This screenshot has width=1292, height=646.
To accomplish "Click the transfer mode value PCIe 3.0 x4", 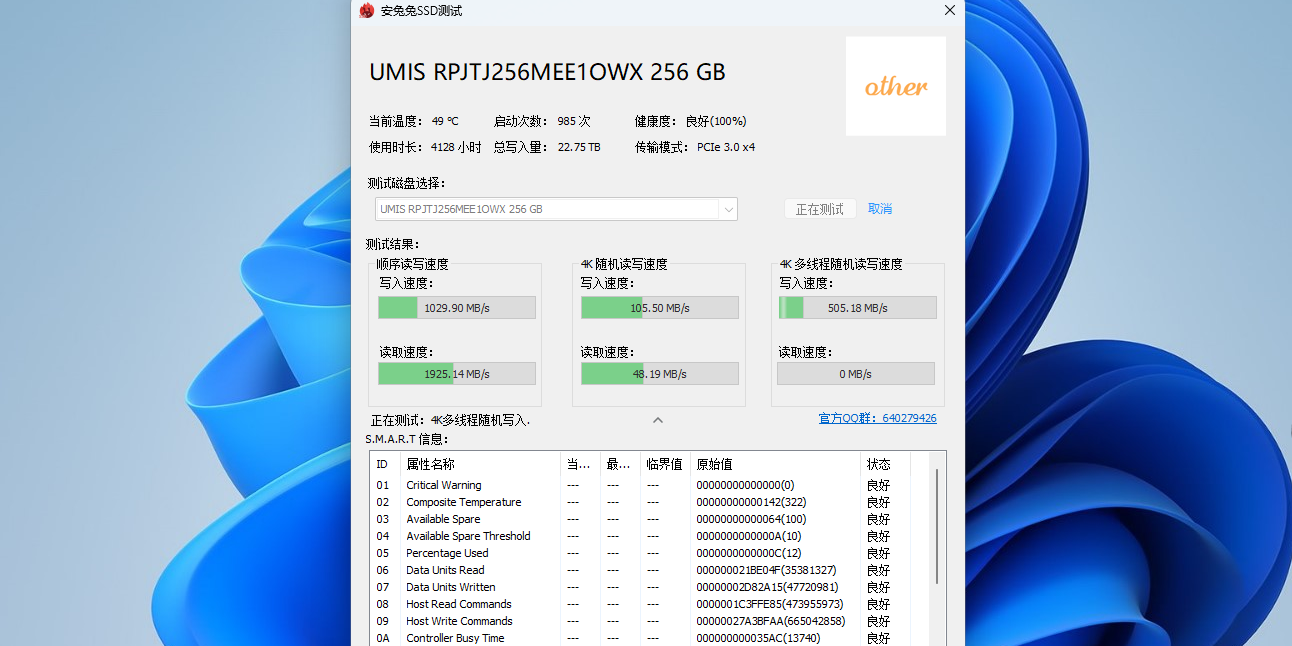I will [x=726, y=147].
